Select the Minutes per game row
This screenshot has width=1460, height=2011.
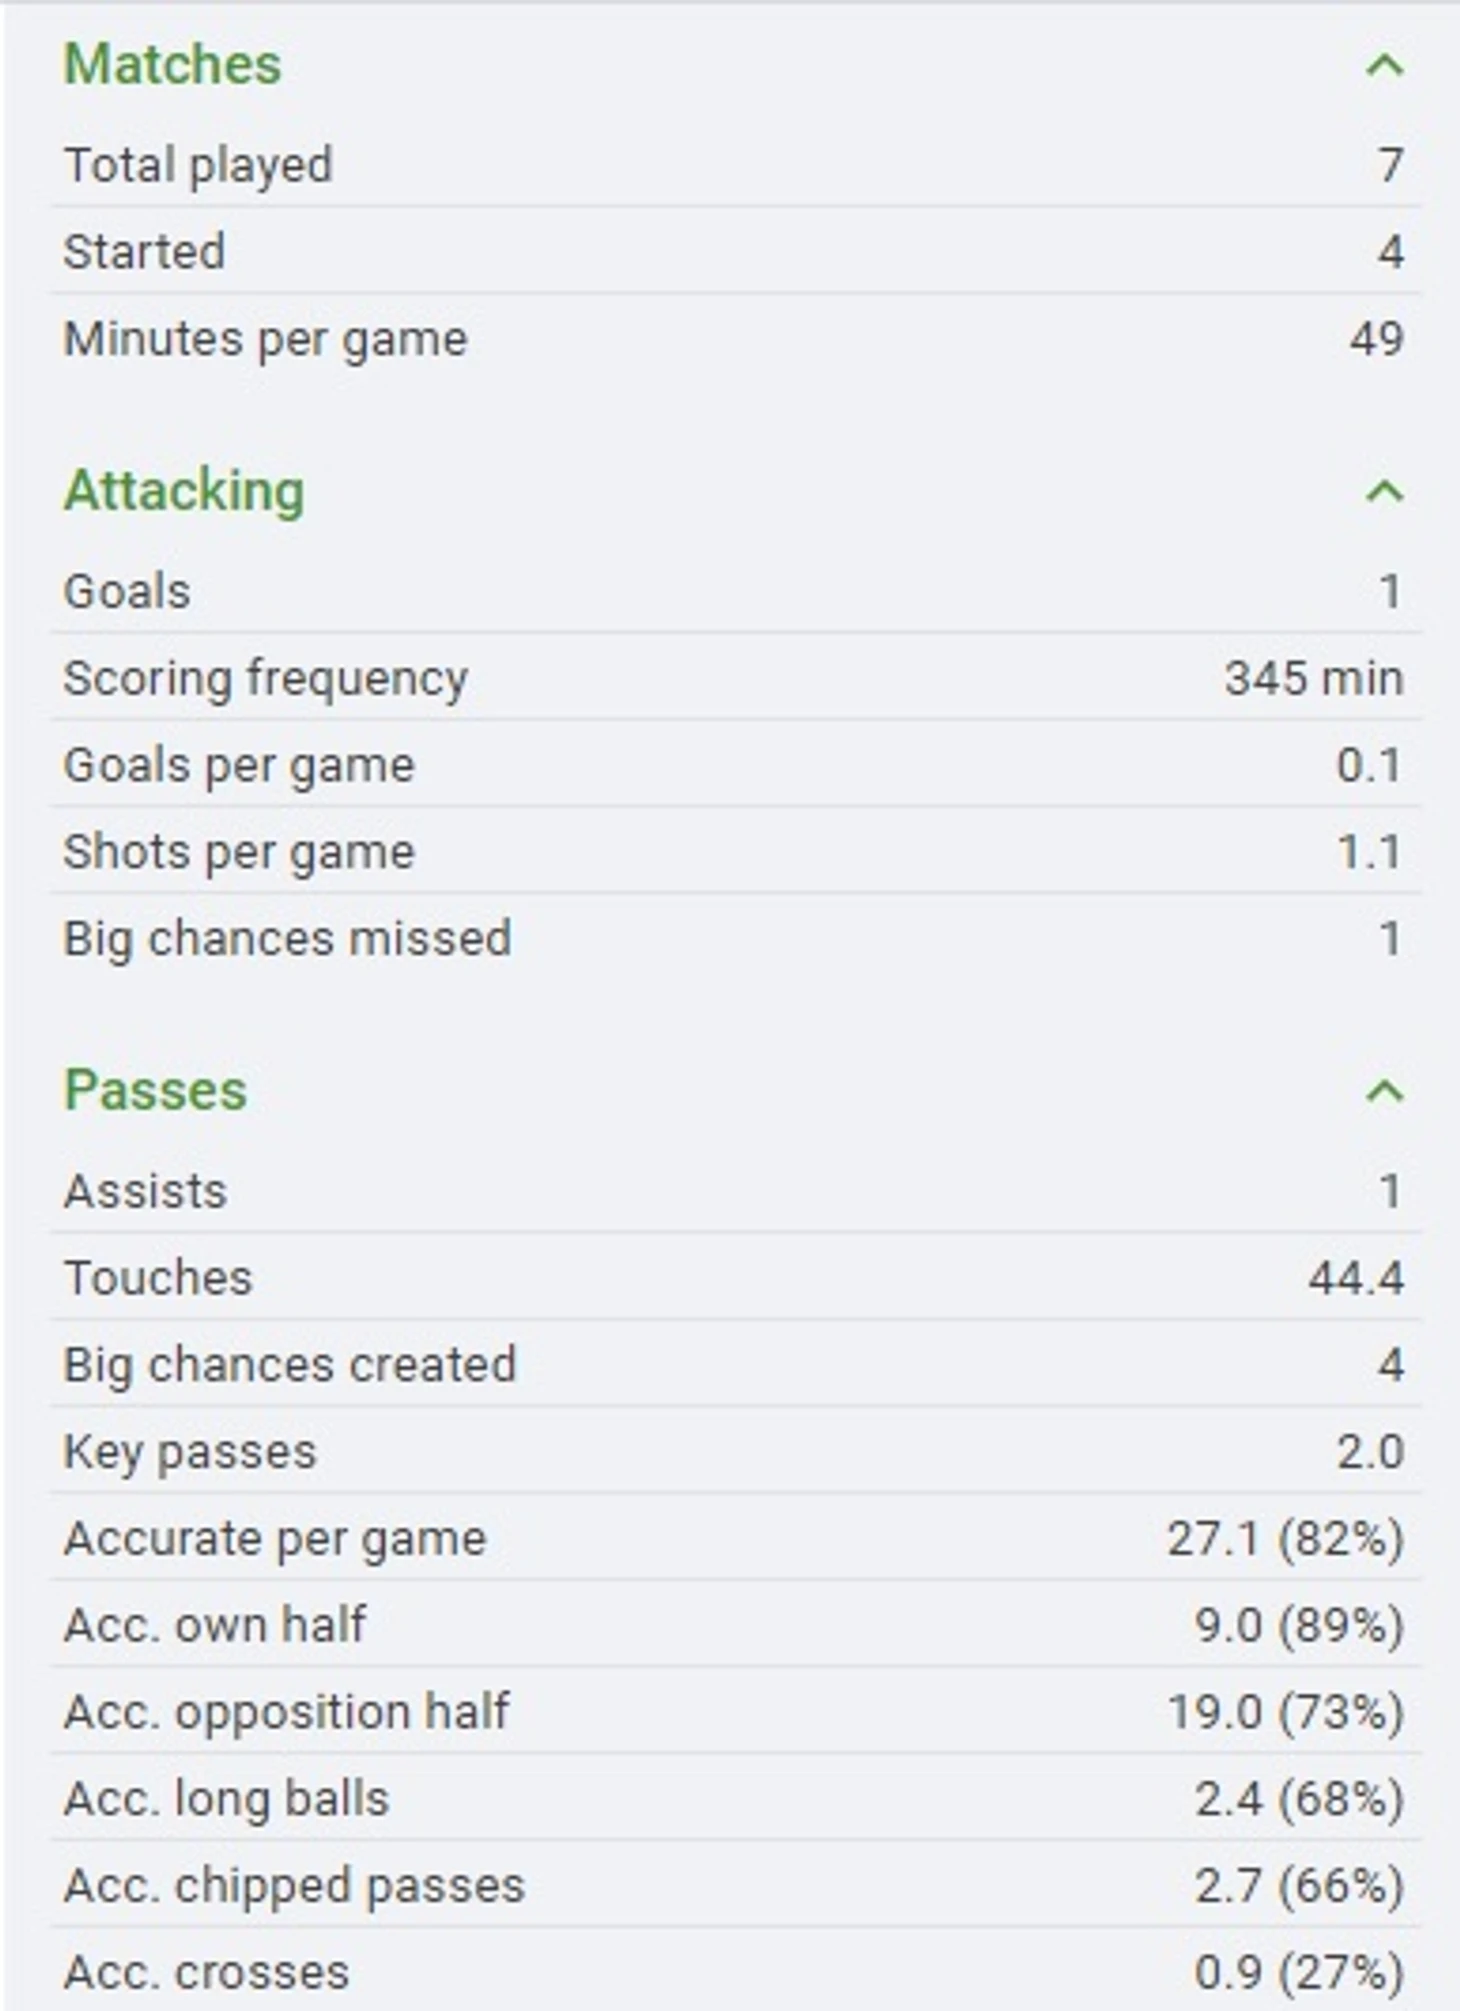point(735,338)
